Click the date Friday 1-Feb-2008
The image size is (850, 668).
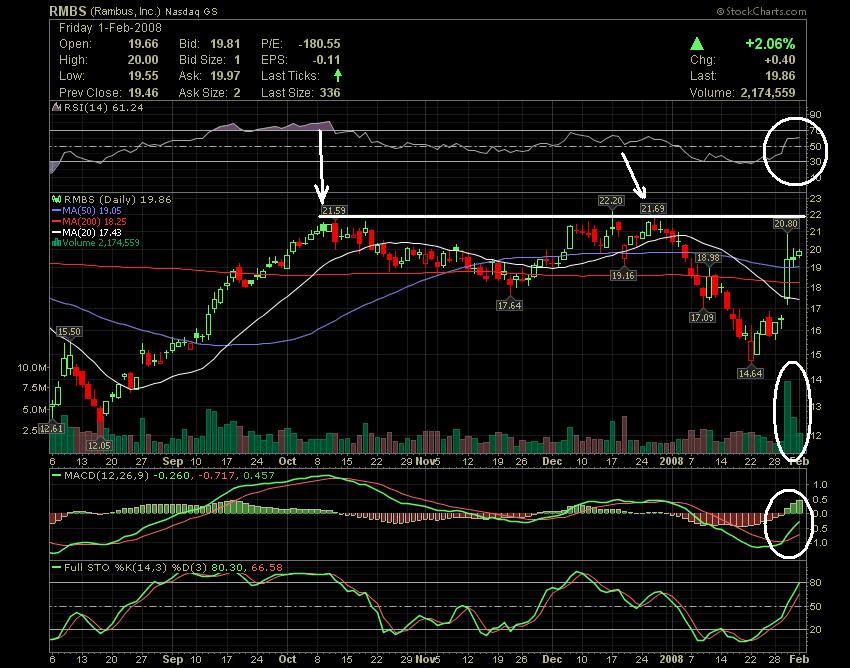(x=110, y=28)
